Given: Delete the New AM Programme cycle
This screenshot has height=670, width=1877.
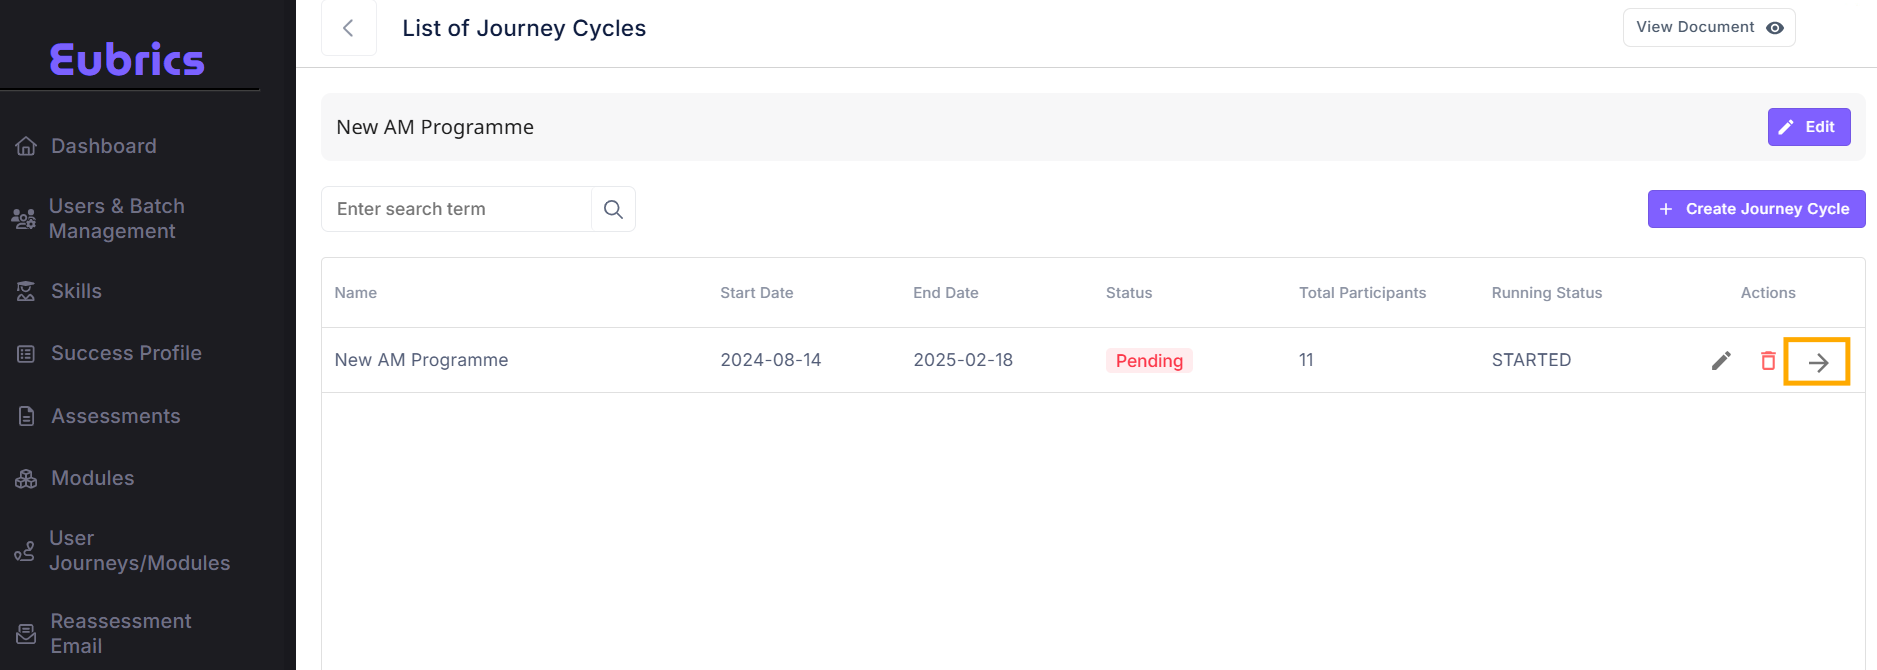Looking at the screenshot, I should 1768,361.
